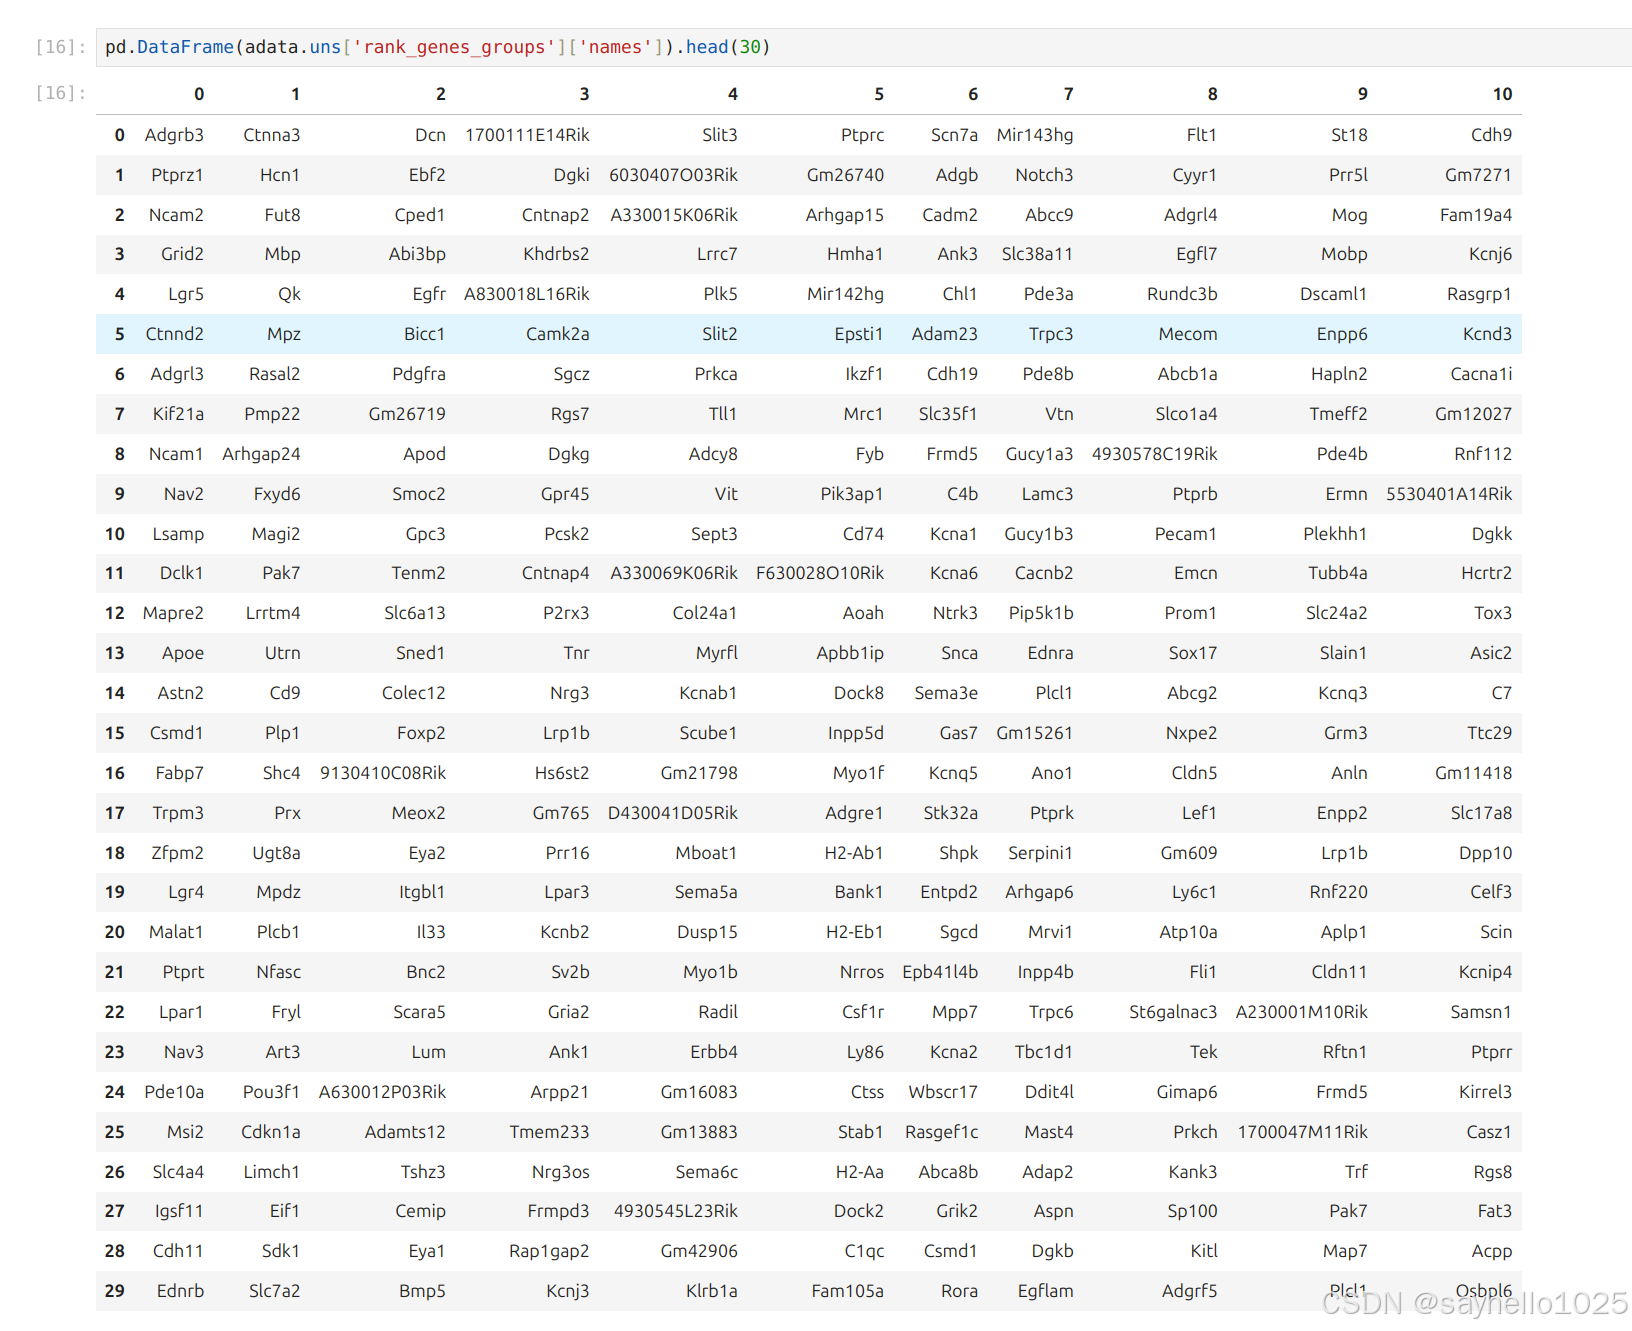Click the cell 'Adam23'
1632x1331 pixels.
click(x=944, y=334)
